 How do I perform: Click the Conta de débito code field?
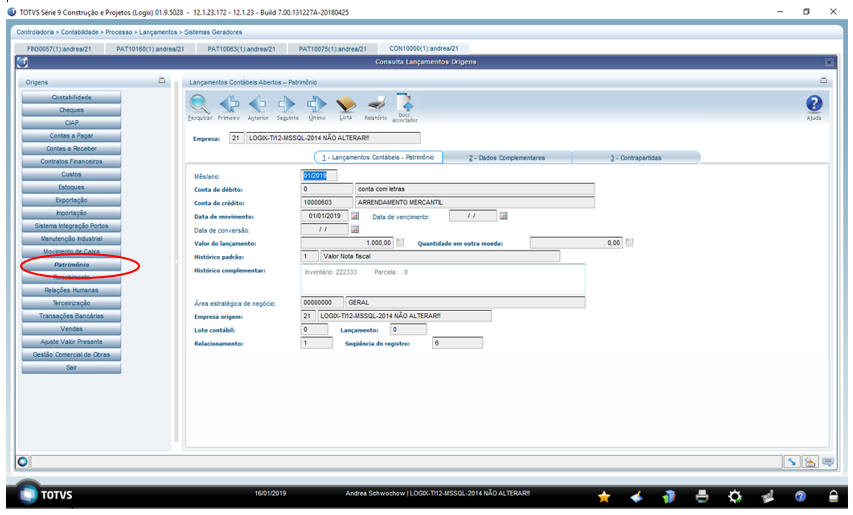tap(326, 189)
